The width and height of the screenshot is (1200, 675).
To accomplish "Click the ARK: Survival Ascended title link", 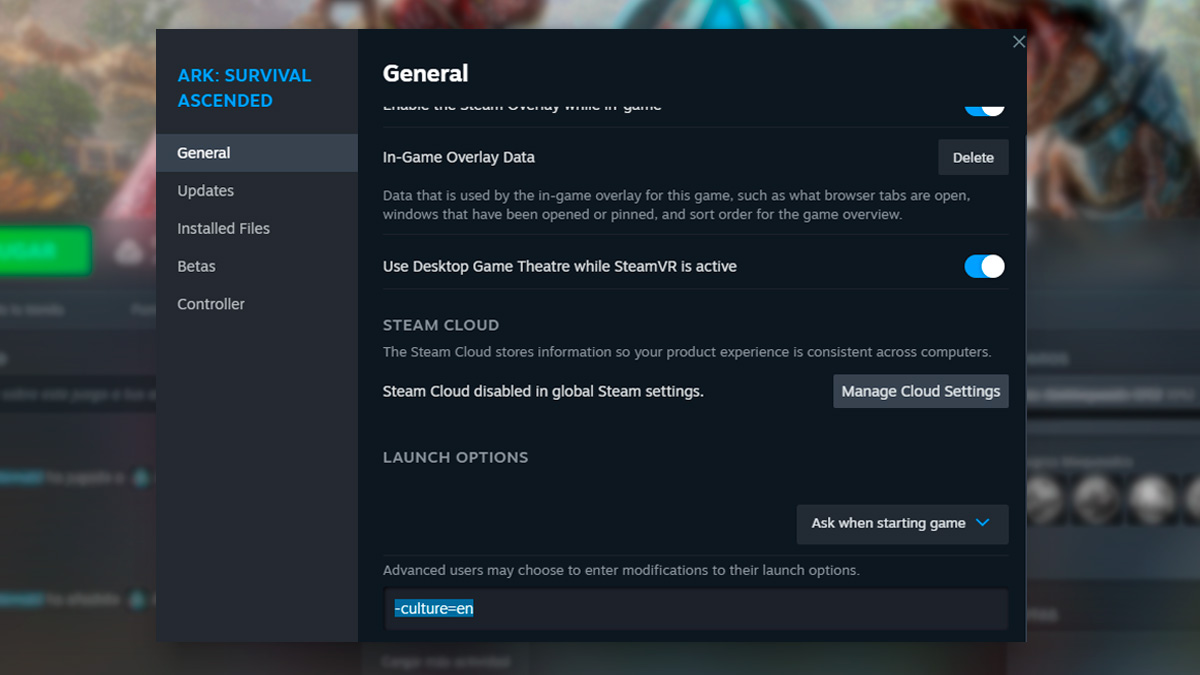I will [x=244, y=88].
